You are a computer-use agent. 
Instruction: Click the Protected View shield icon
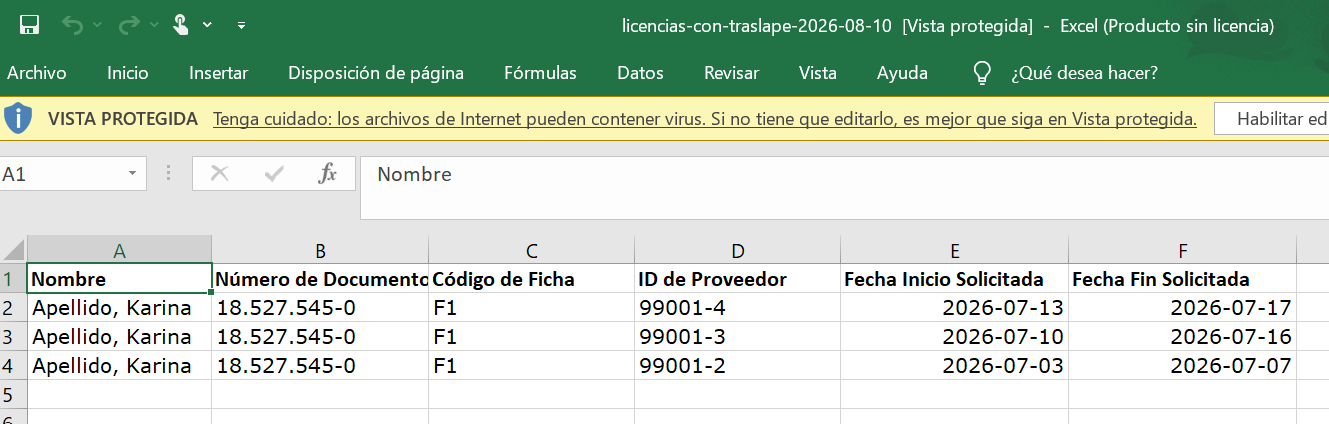pyautogui.click(x=18, y=119)
